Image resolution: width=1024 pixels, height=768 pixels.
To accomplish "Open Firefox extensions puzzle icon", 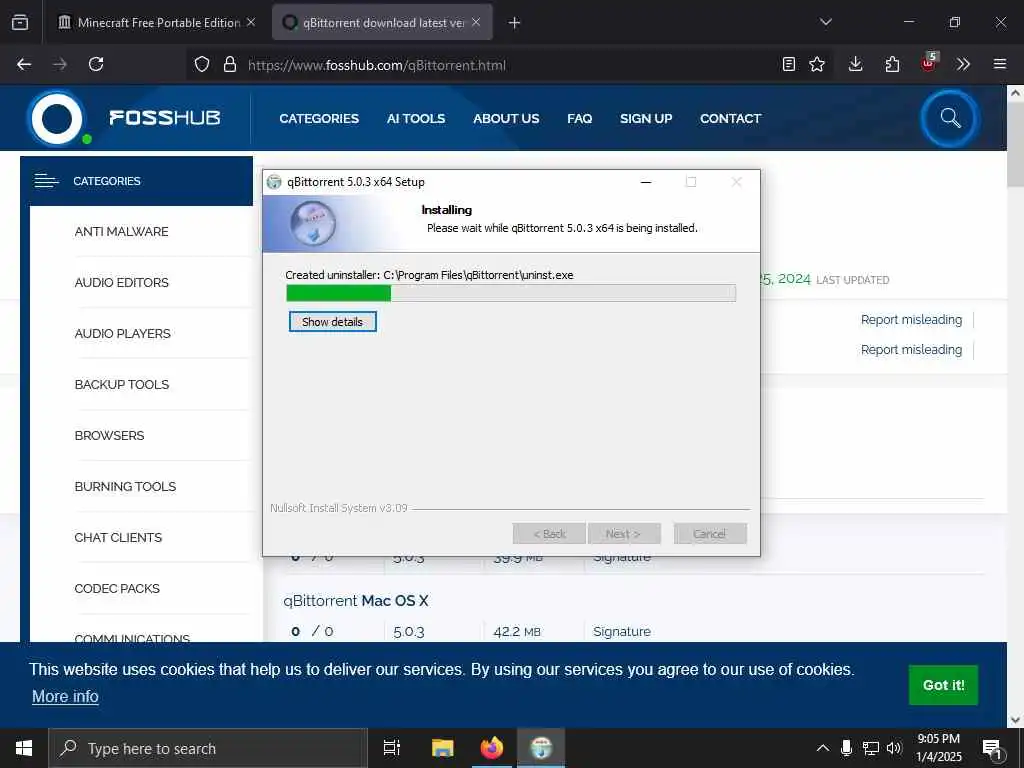I will coord(892,64).
